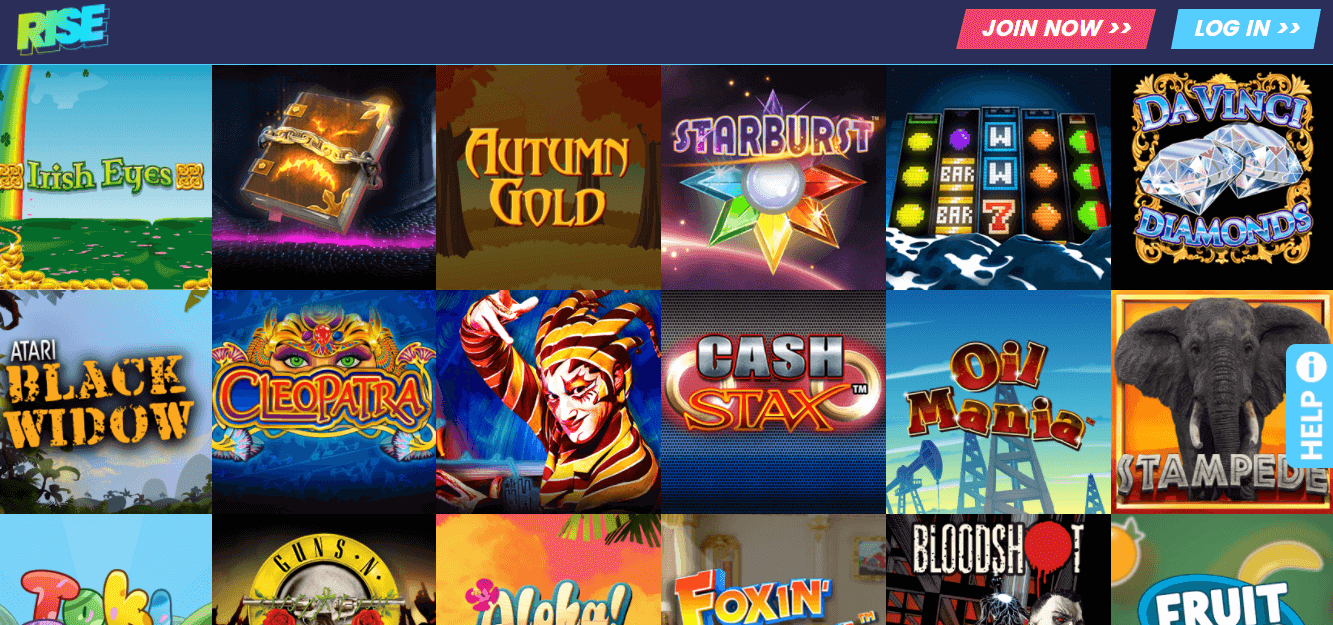
Task: Play the Cash Stax game
Action: (x=773, y=402)
